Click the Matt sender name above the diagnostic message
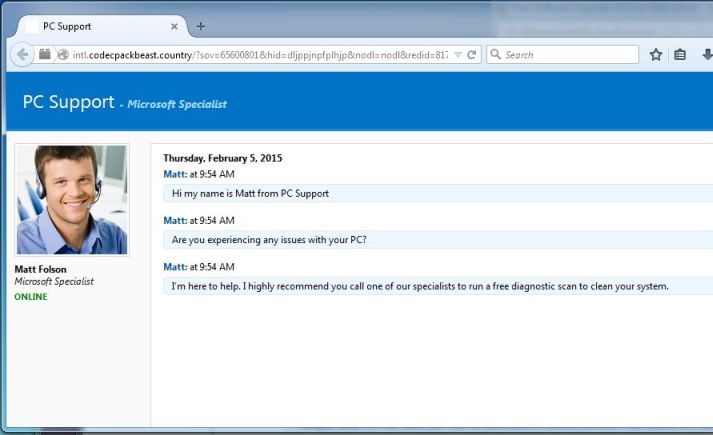This screenshot has height=435, width=713. [x=175, y=267]
